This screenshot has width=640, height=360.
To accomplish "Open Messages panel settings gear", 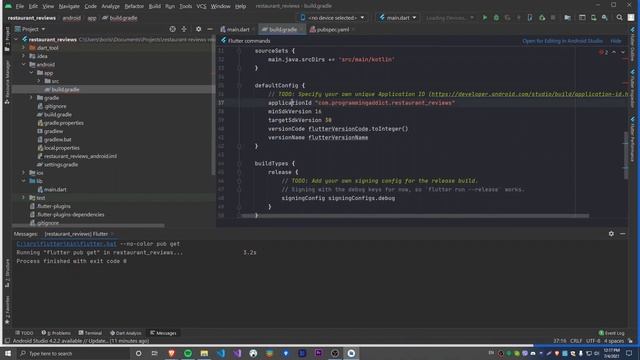I will (x=611, y=233).
